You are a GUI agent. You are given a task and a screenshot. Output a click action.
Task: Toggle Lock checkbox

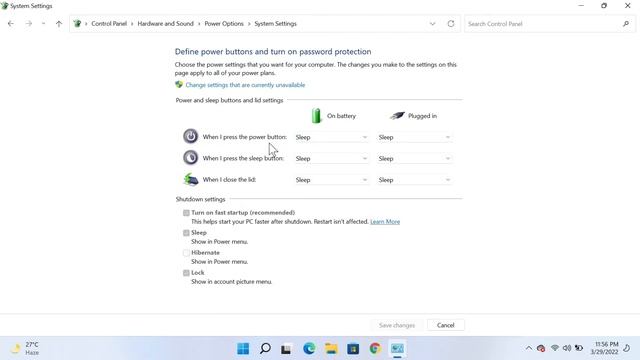[x=186, y=273]
